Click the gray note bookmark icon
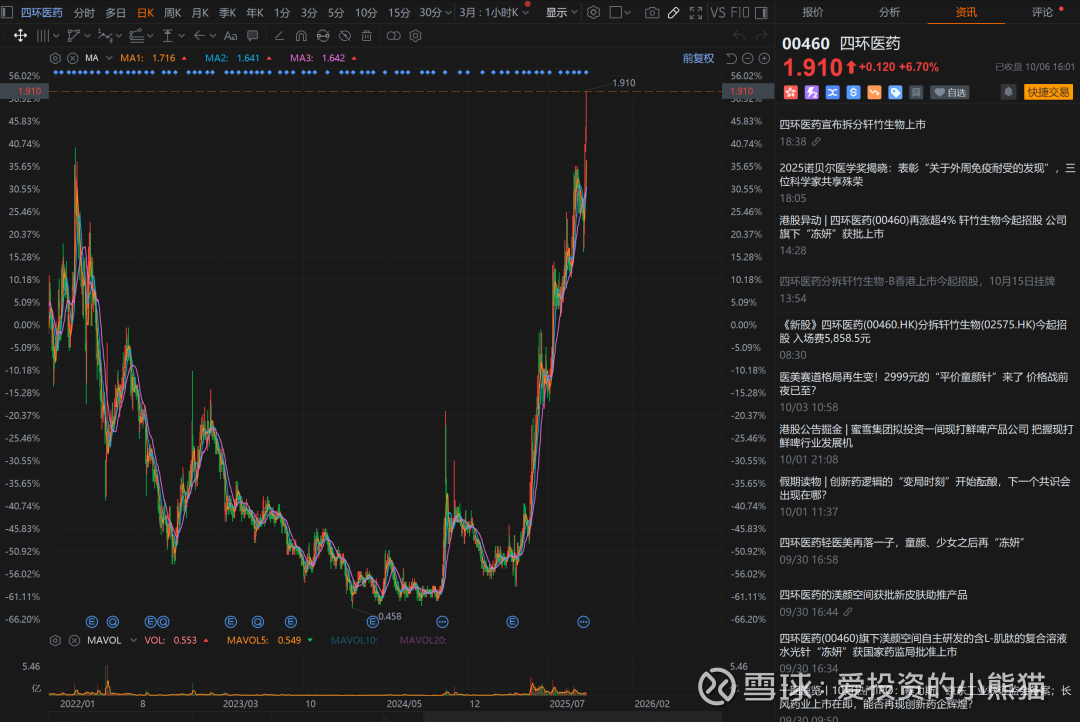1080x722 pixels. 915,92
